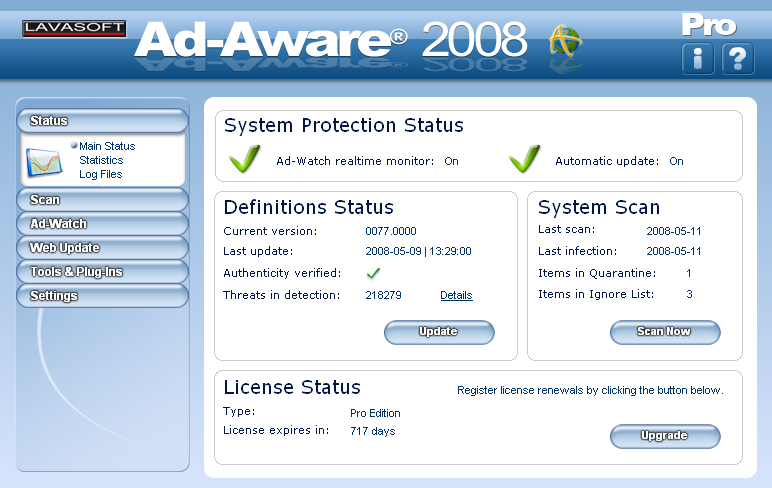The height and width of the screenshot is (488, 772).
Task: Click the statistics chart icon in Status panel
Action: coord(44,162)
